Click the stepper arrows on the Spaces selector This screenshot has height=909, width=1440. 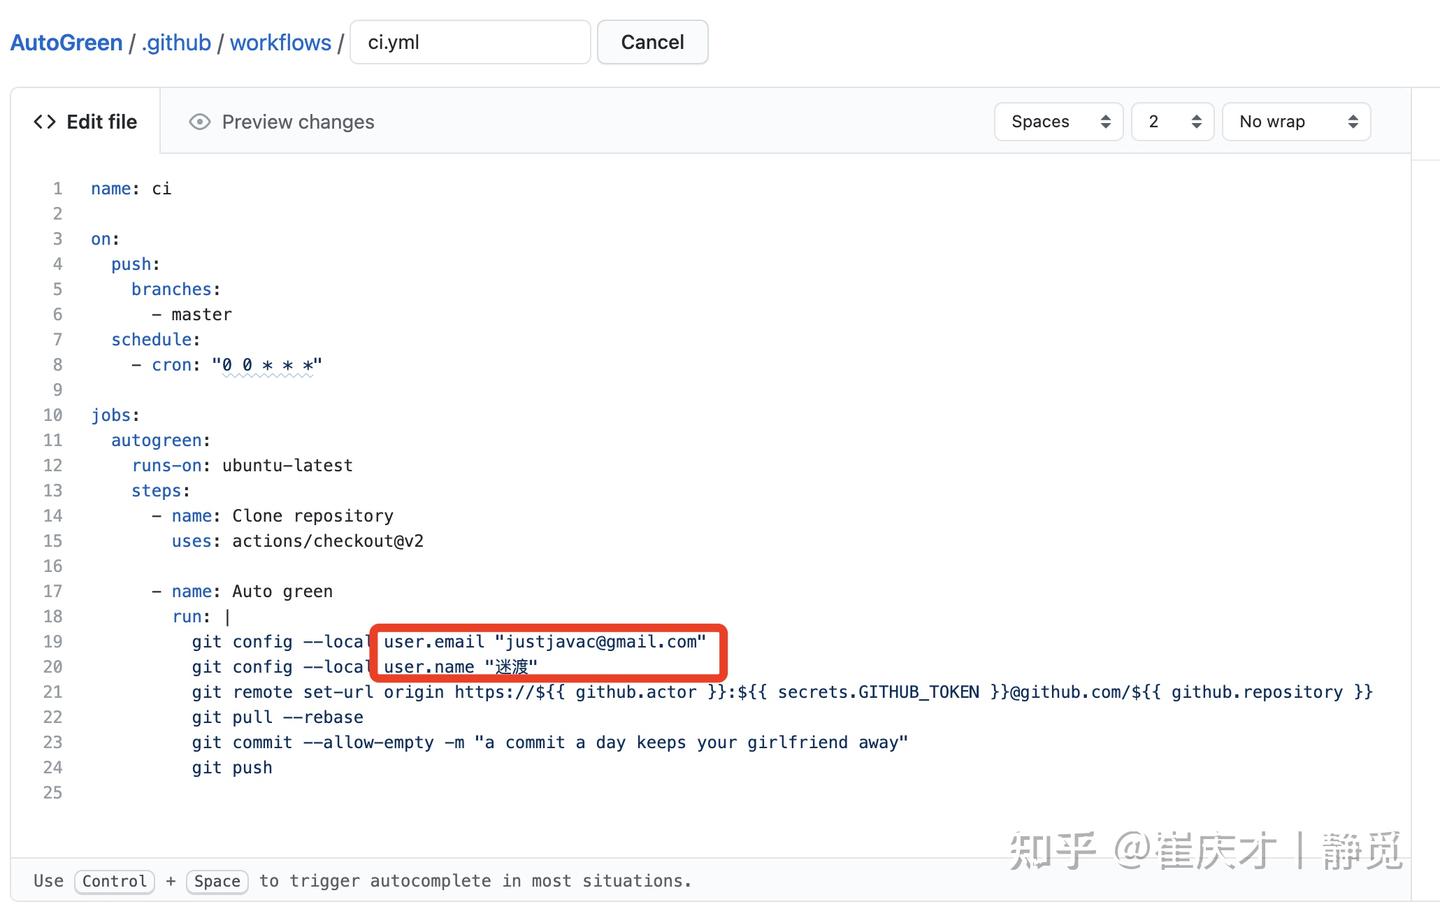(1106, 121)
